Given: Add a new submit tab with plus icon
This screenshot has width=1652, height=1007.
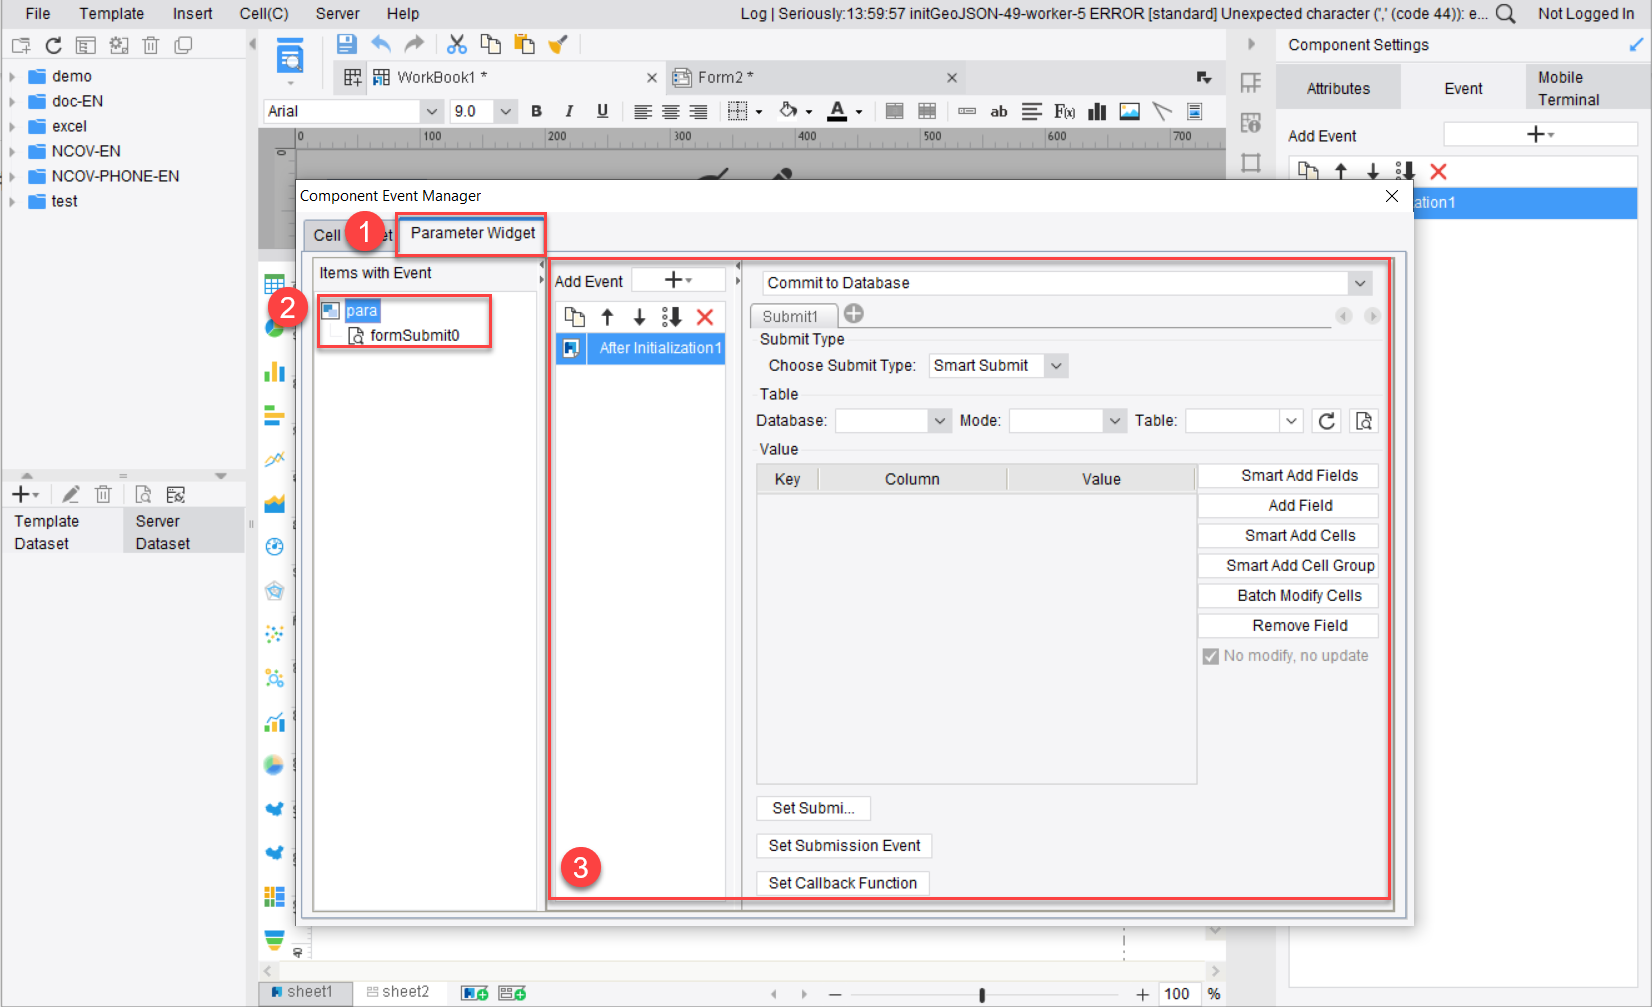Looking at the screenshot, I should click(854, 314).
